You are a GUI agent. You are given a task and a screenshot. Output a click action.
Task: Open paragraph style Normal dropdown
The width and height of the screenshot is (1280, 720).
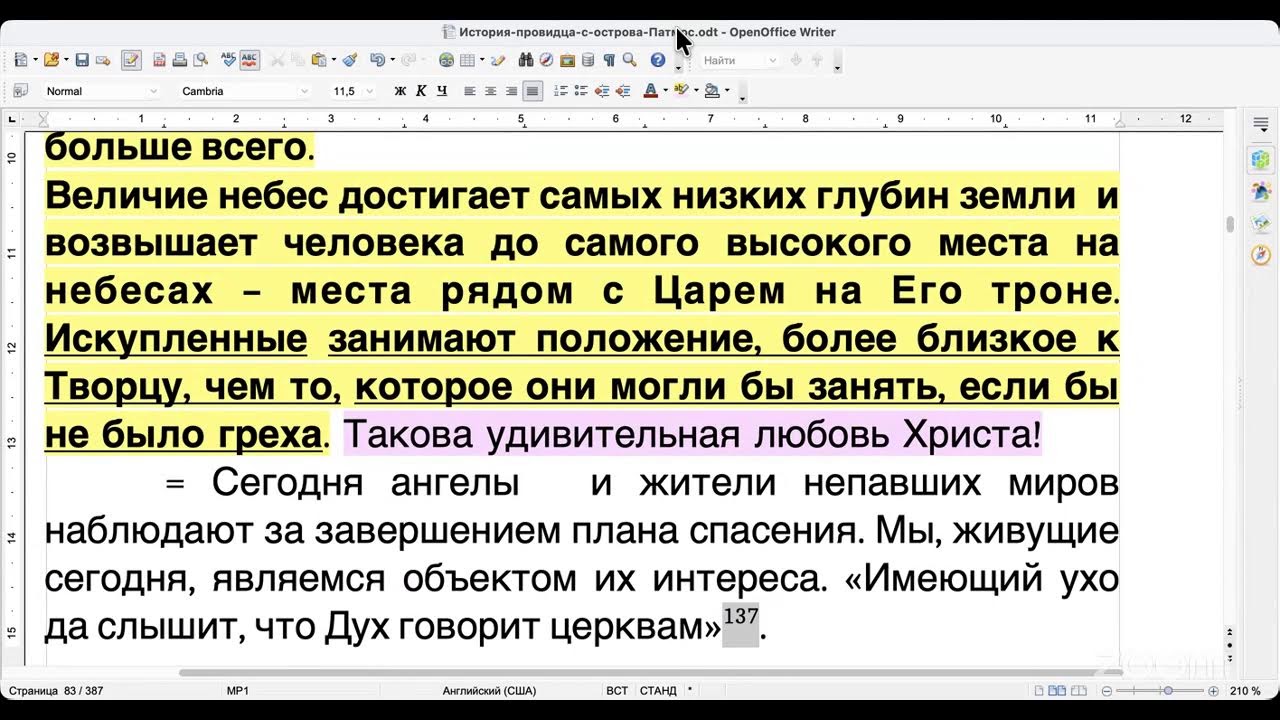(153, 91)
